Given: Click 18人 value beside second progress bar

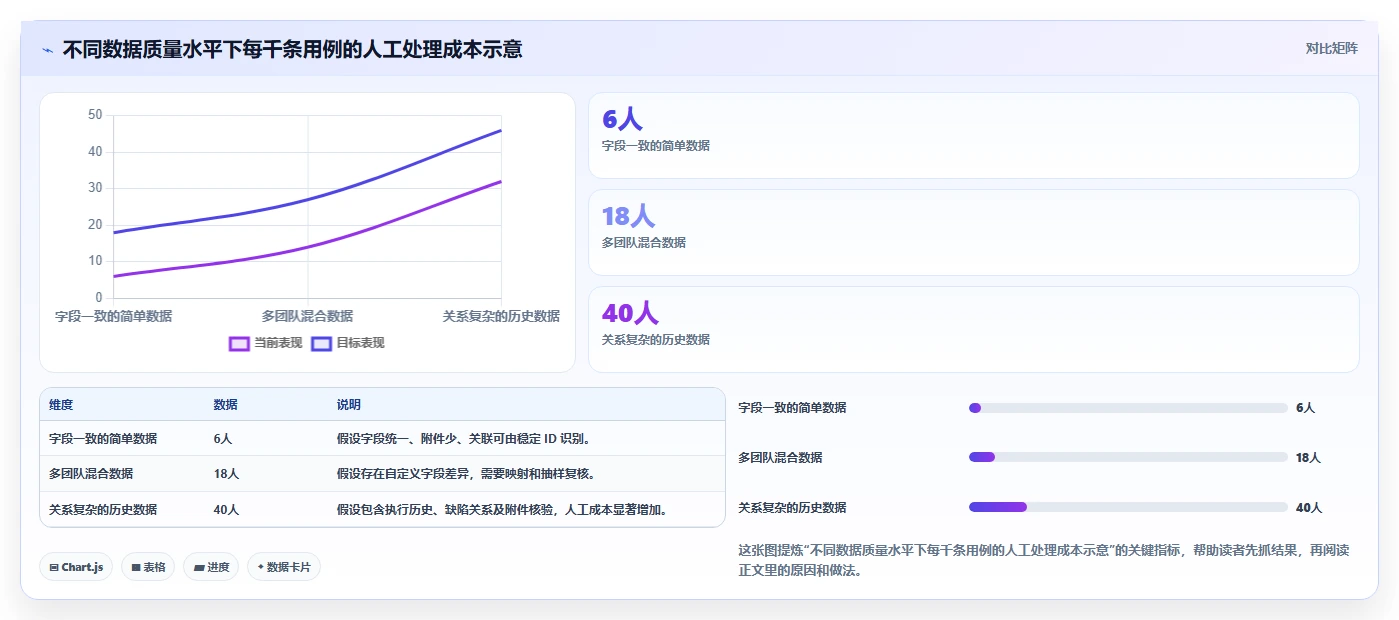Looking at the screenshot, I should tap(1308, 458).
